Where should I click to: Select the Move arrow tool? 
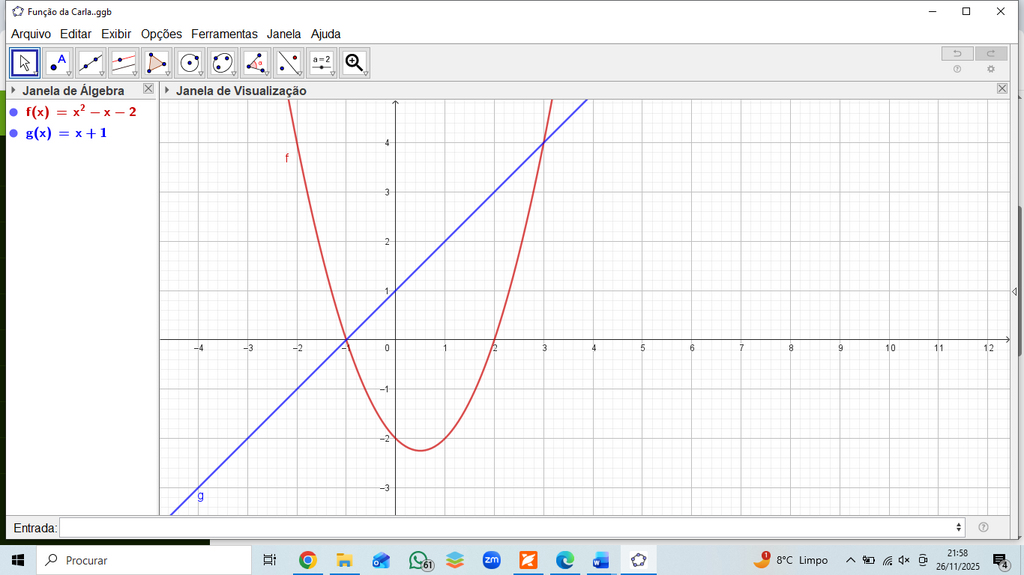(25, 63)
